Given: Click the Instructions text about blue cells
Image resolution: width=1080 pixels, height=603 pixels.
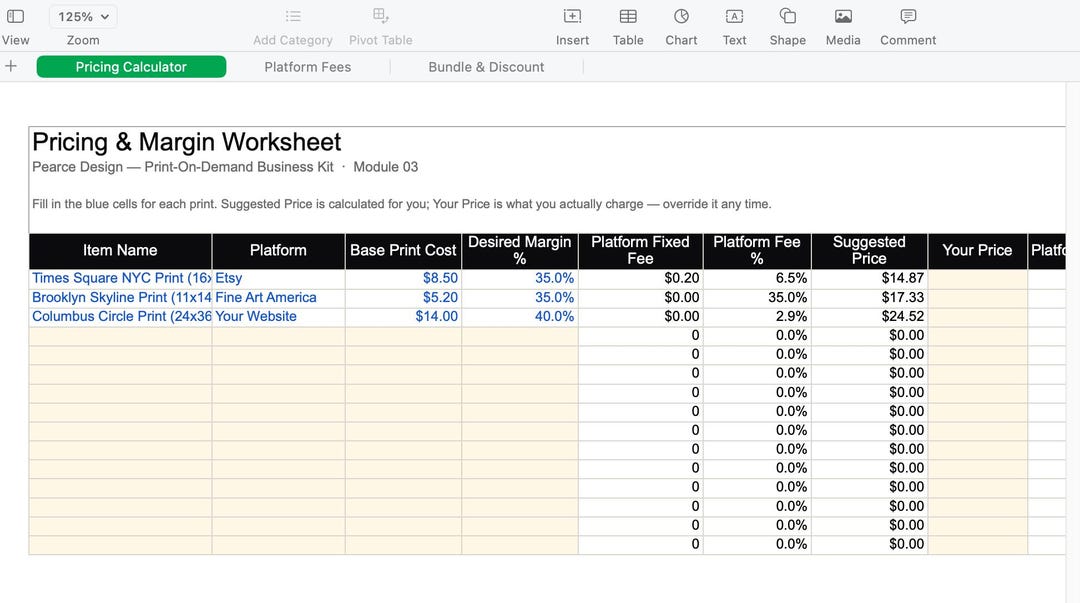Looking at the screenshot, I should [x=402, y=204].
